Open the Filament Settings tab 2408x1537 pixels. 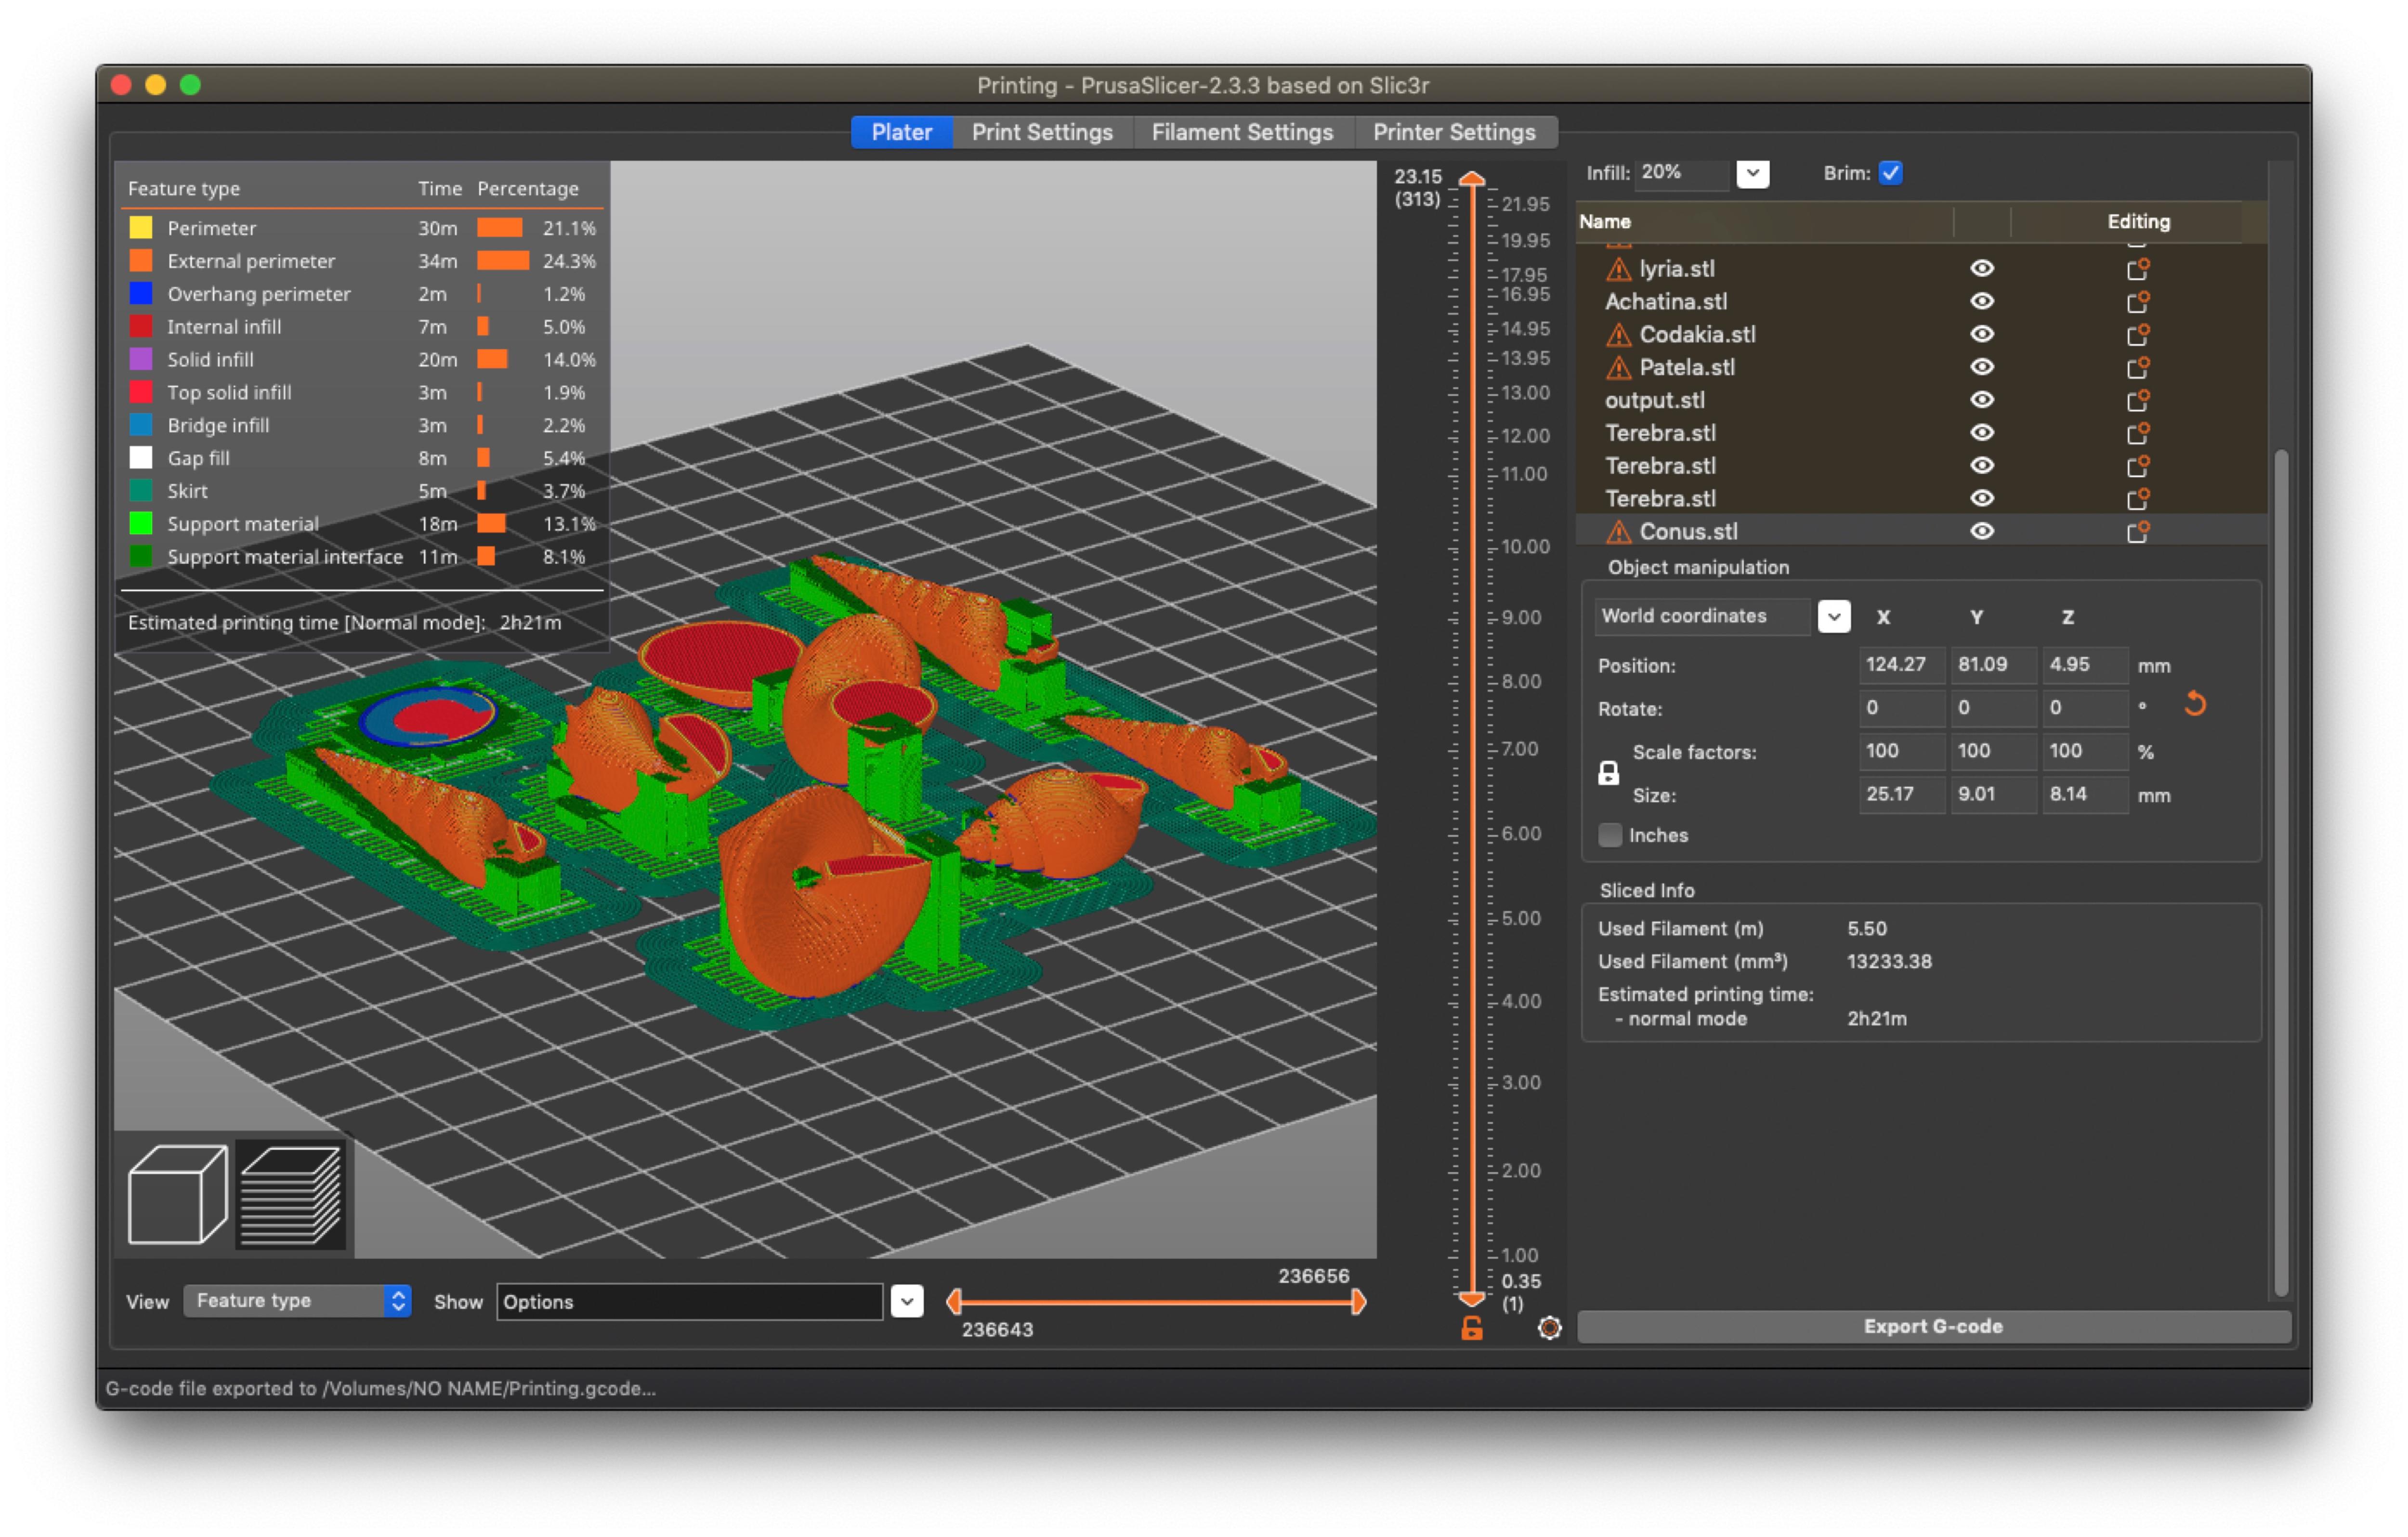pos(1242,132)
